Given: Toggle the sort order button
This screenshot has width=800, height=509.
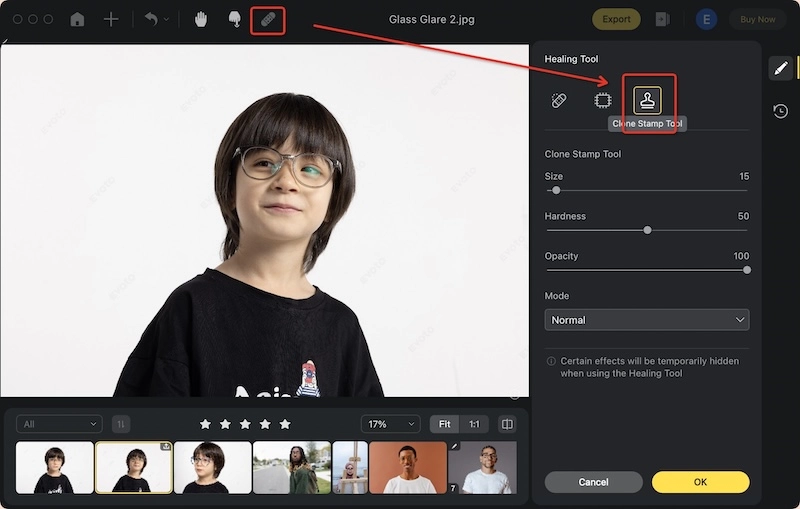Looking at the screenshot, I should [x=121, y=424].
